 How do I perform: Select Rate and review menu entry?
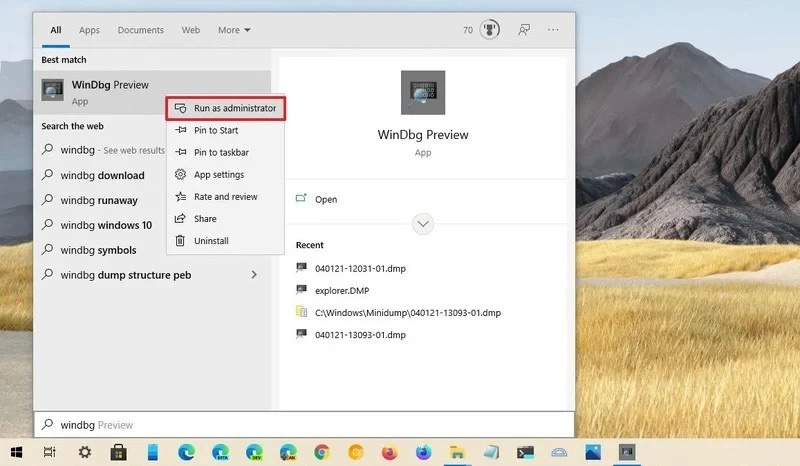(x=225, y=197)
